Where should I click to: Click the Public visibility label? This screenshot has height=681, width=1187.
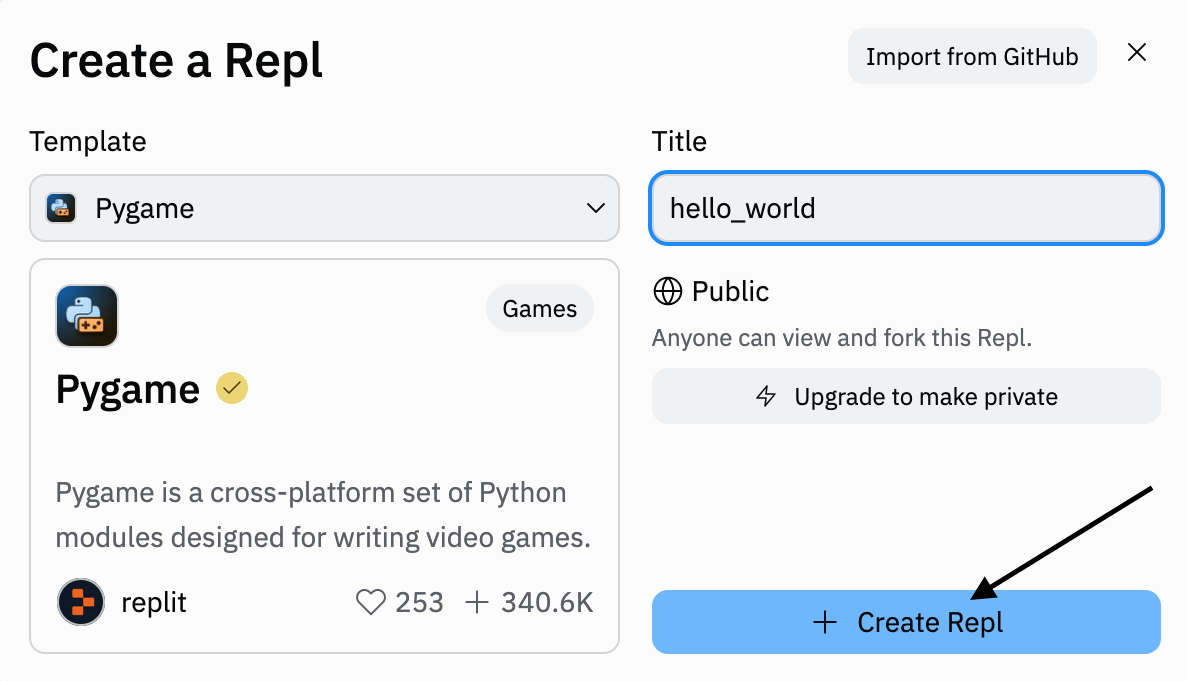point(731,291)
